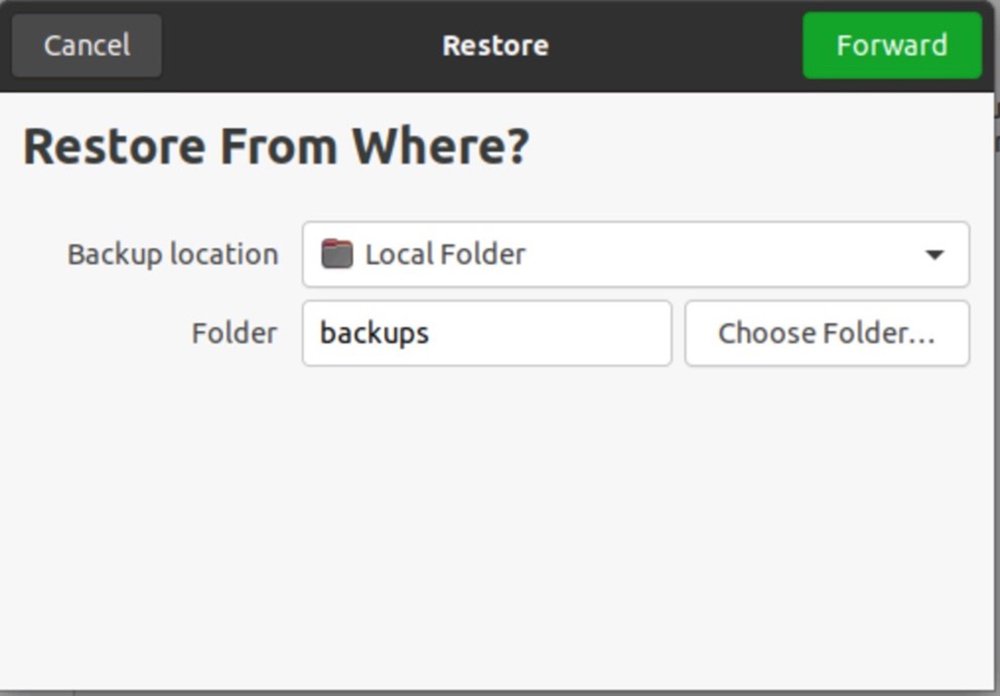
Task: Click the word backups in Folder field
Action: pyautogui.click(x=374, y=333)
